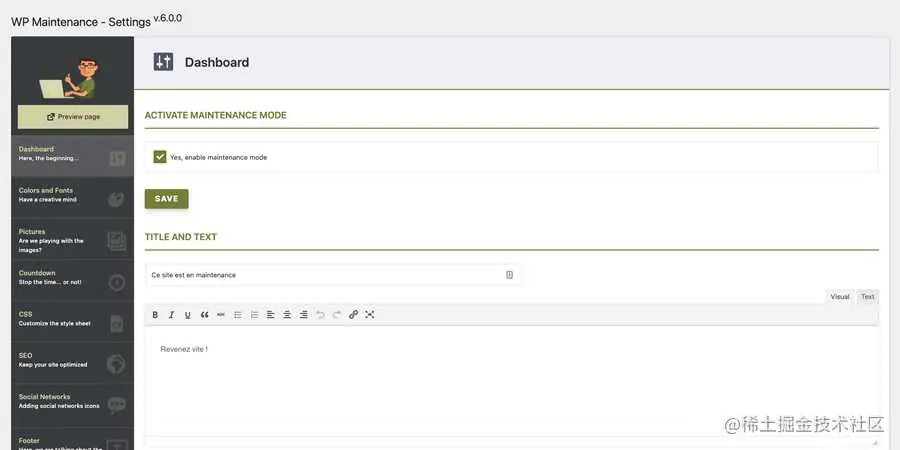Align editor text right

[x=304, y=315]
